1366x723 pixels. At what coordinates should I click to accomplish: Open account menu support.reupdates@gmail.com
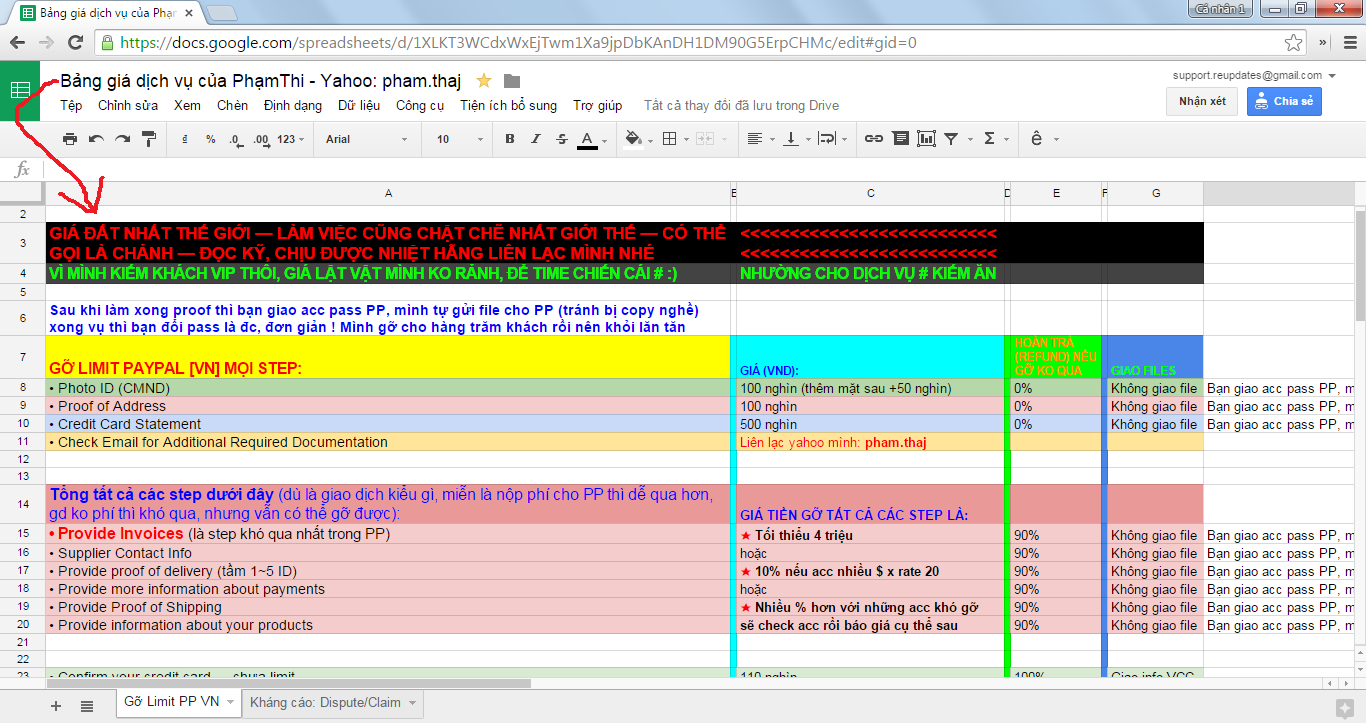point(1255,75)
